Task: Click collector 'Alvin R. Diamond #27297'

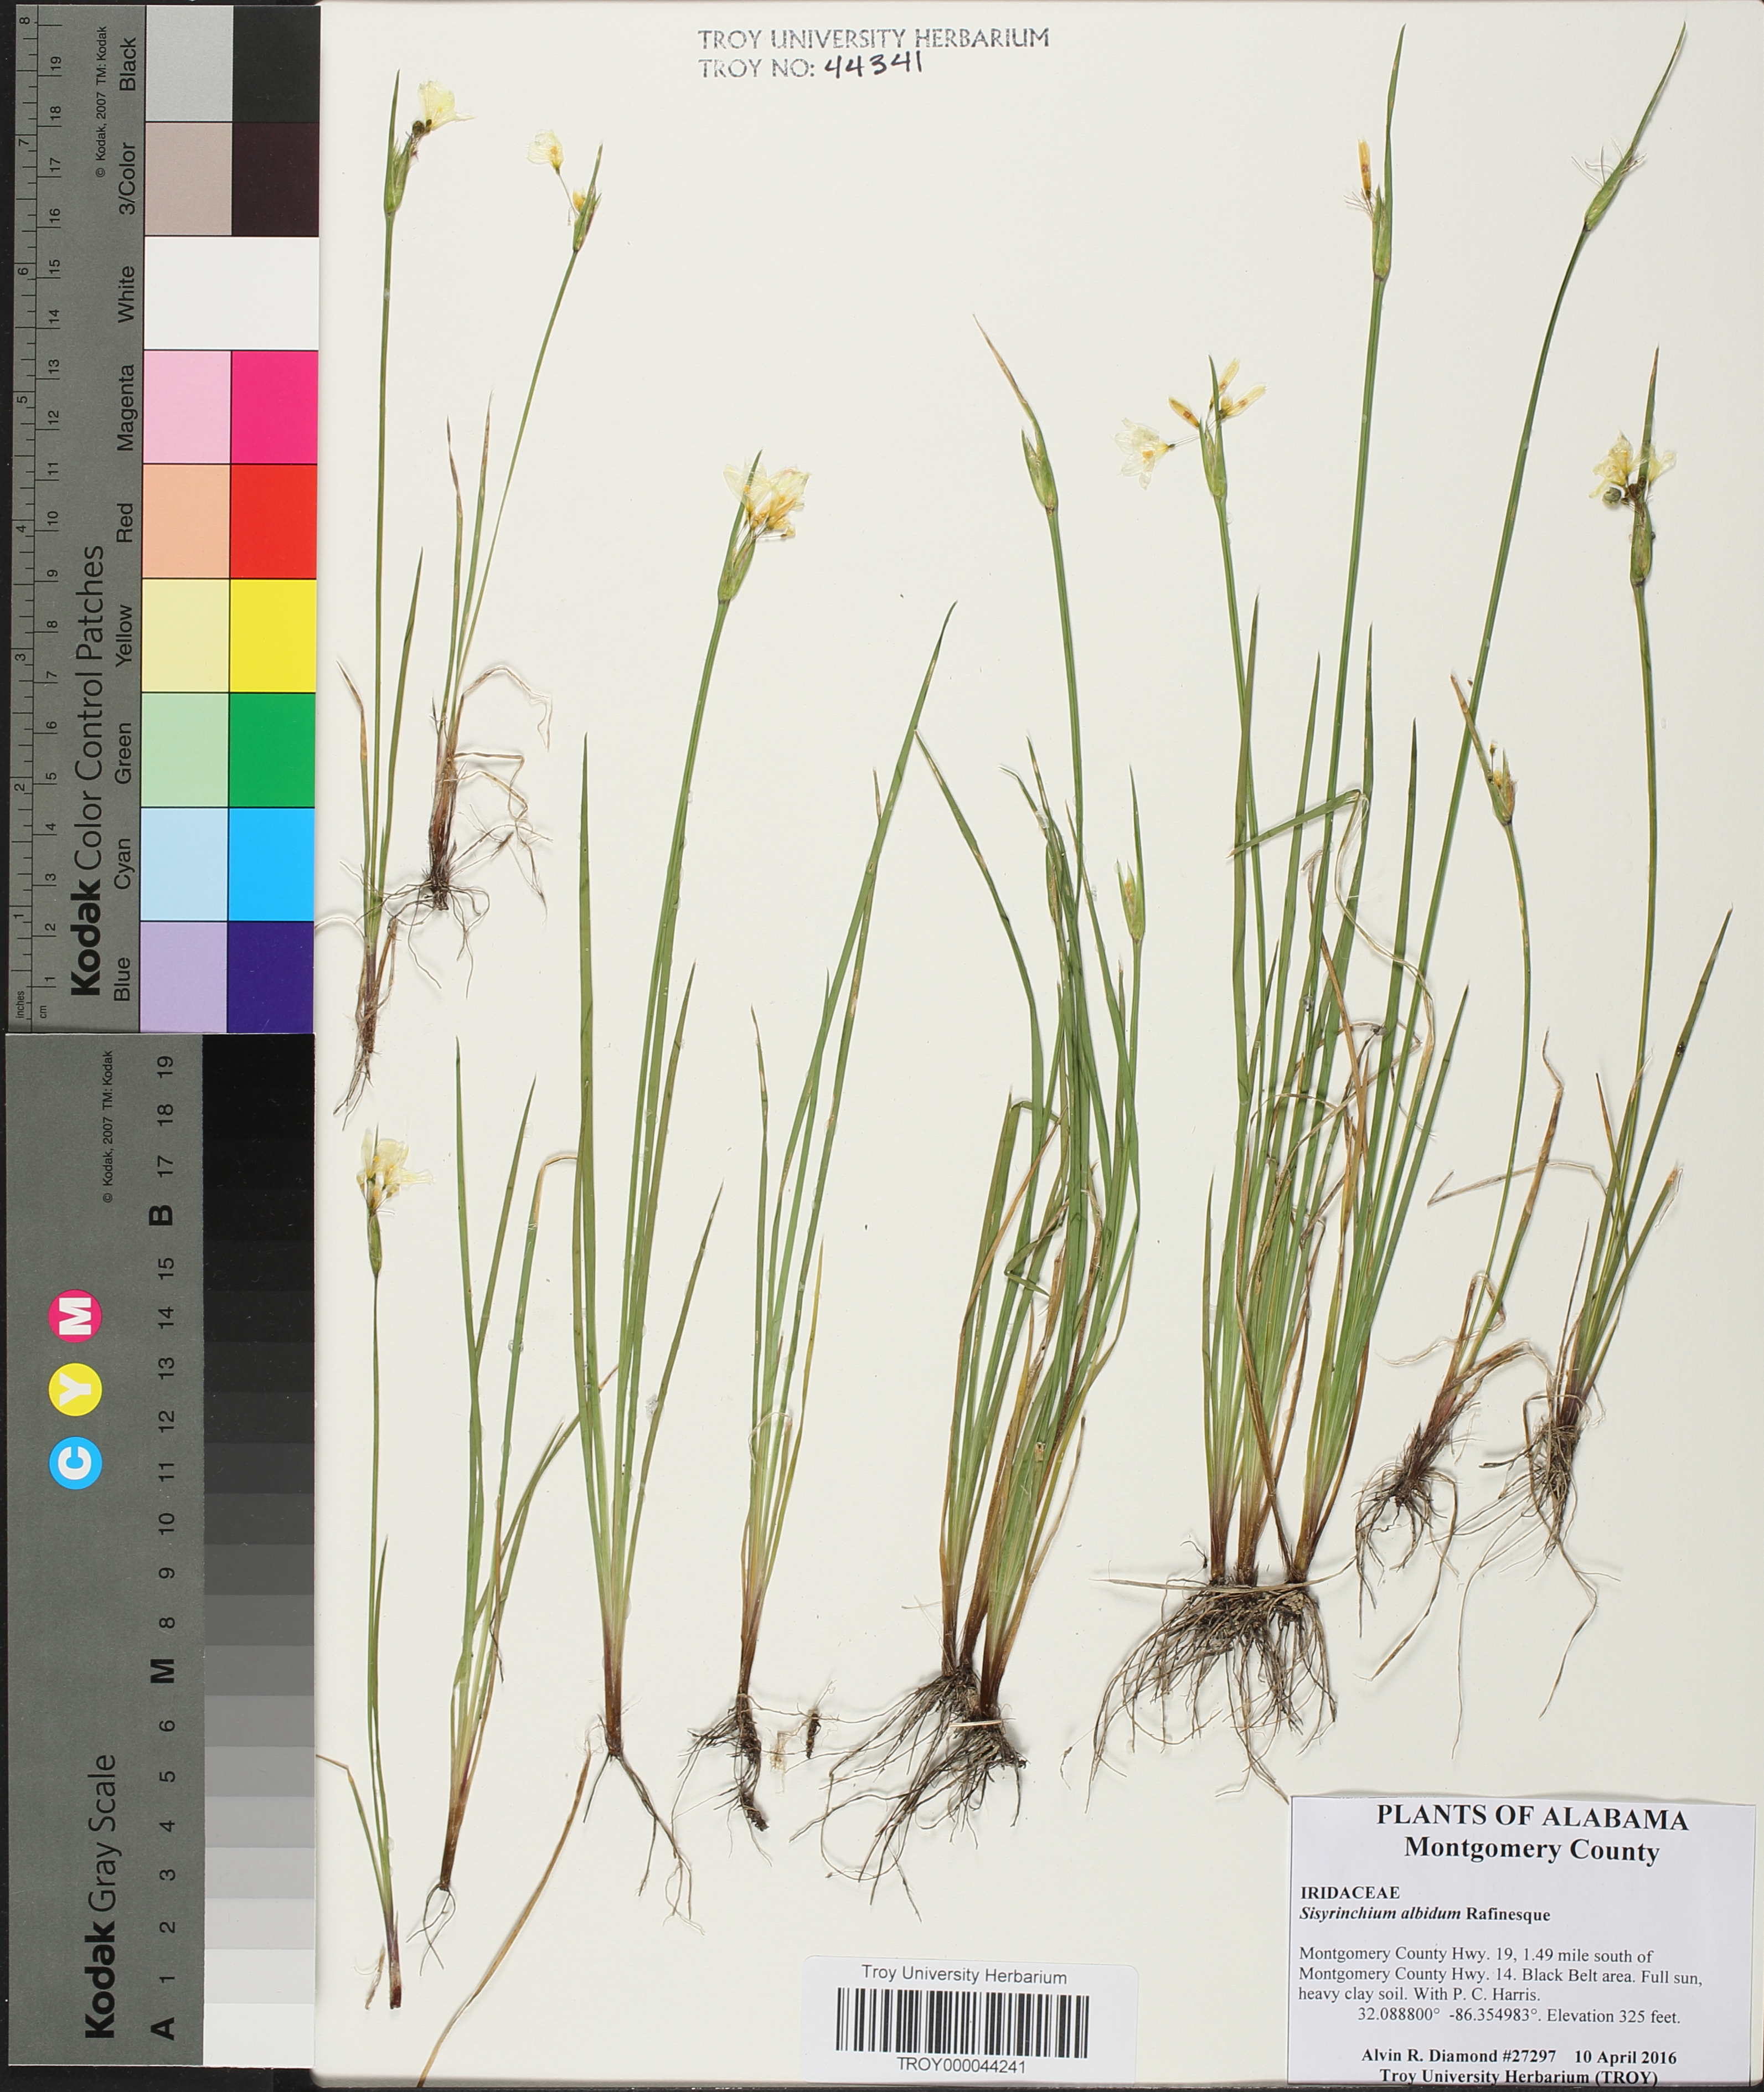Action: [x=1458, y=2056]
